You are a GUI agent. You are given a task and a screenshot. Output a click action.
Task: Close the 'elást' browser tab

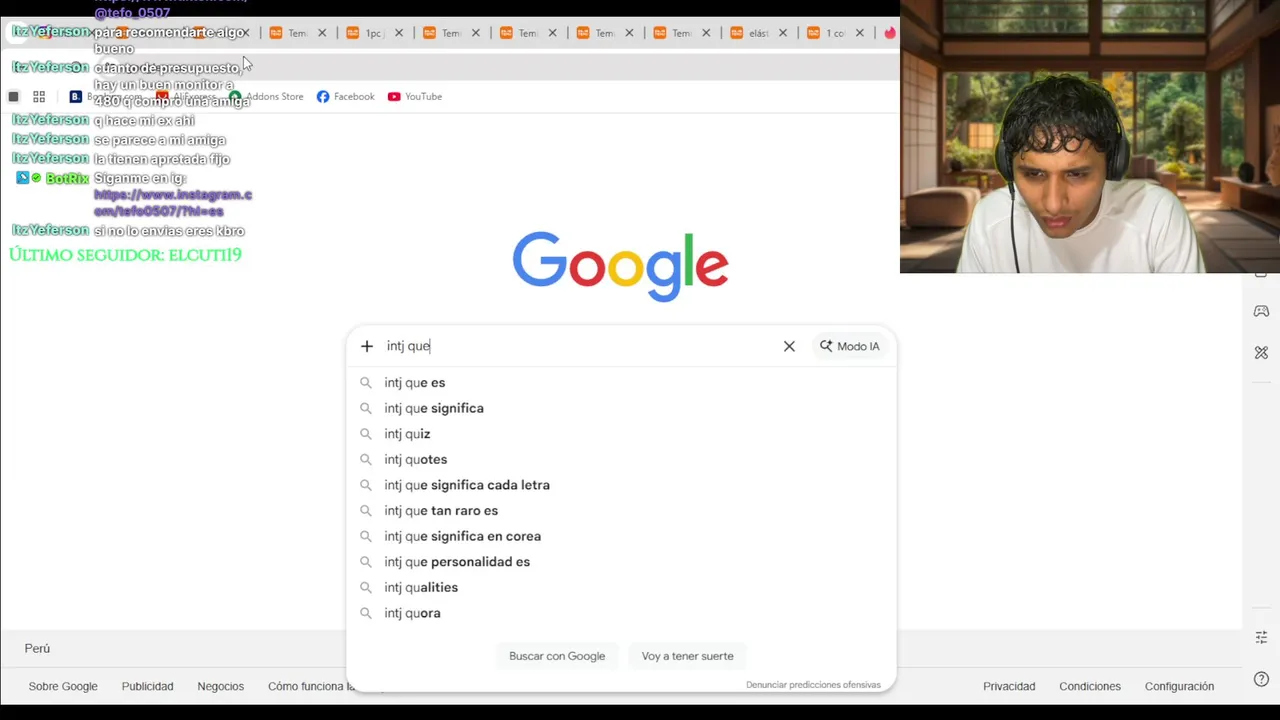point(783,33)
